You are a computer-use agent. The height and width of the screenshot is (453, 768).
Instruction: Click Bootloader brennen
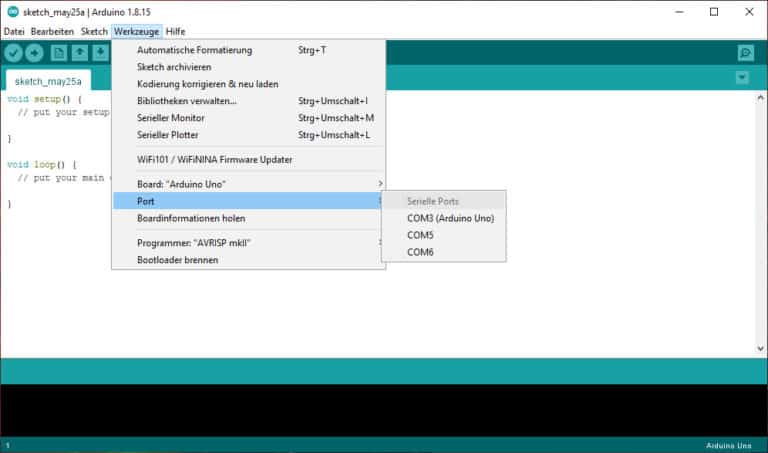click(177, 260)
